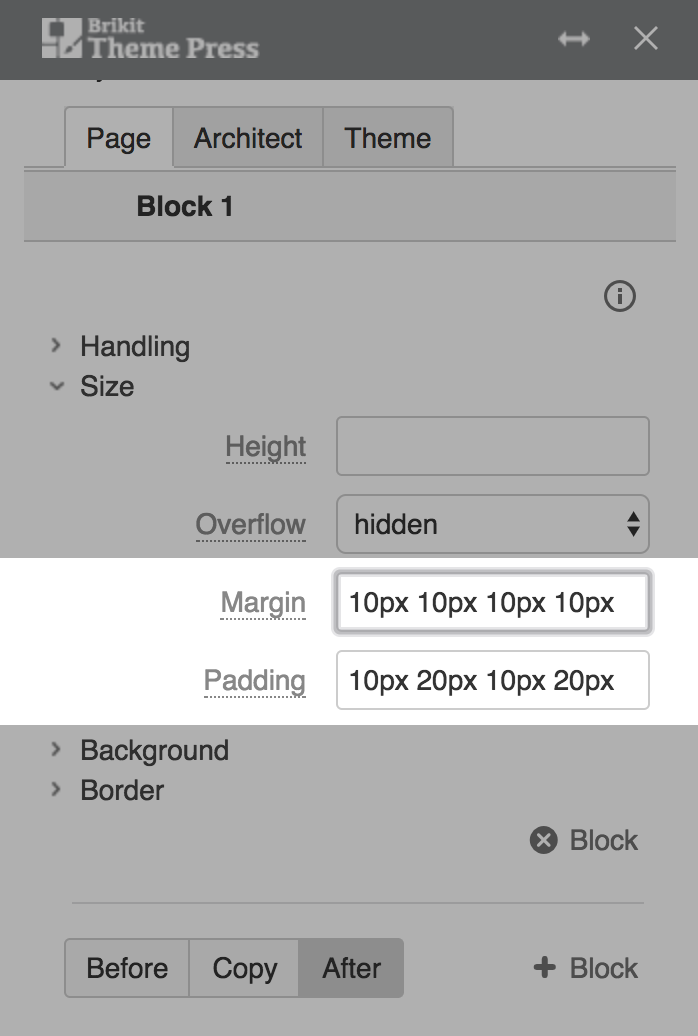Click into the Height input field
The height and width of the screenshot is (1036, 698).
493,446
